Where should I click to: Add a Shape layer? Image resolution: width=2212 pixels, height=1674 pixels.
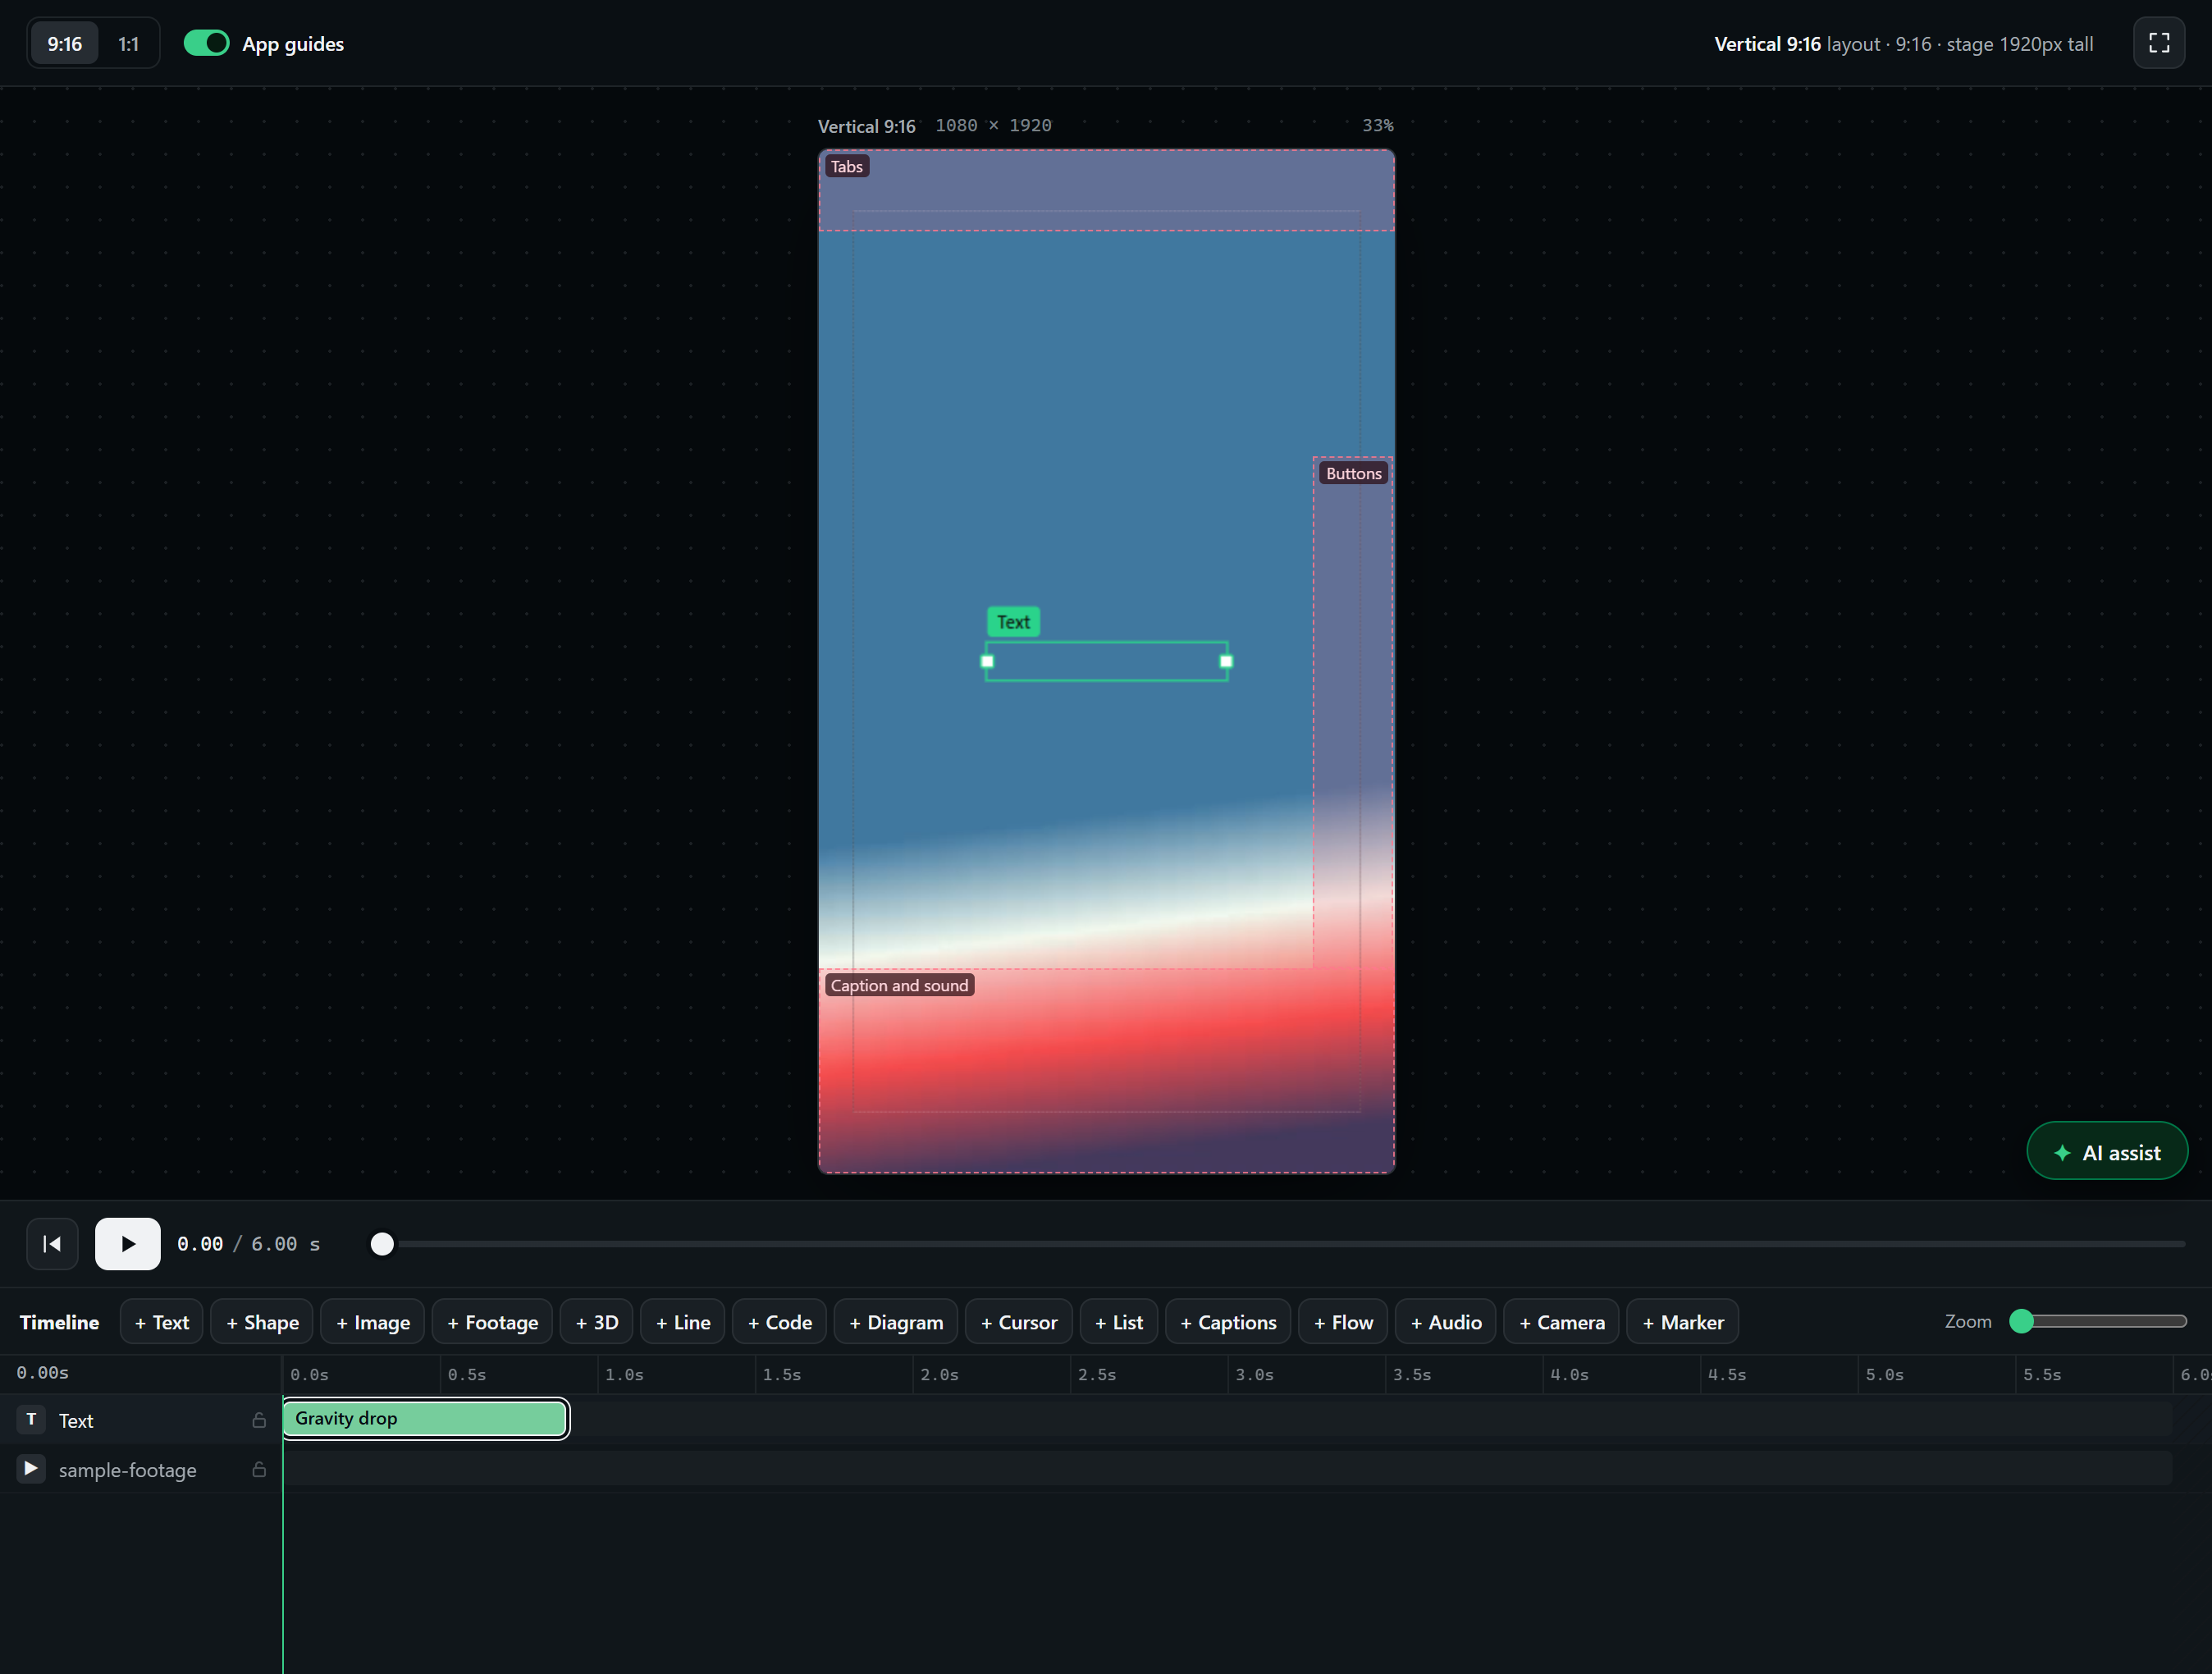pos(262,1322)
